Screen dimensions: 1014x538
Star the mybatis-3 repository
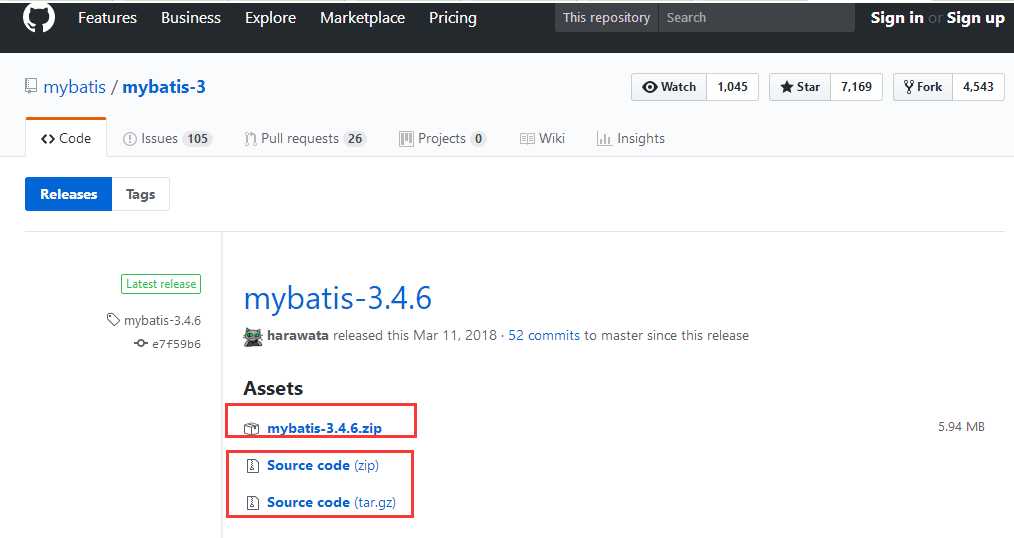coord(800,87)
